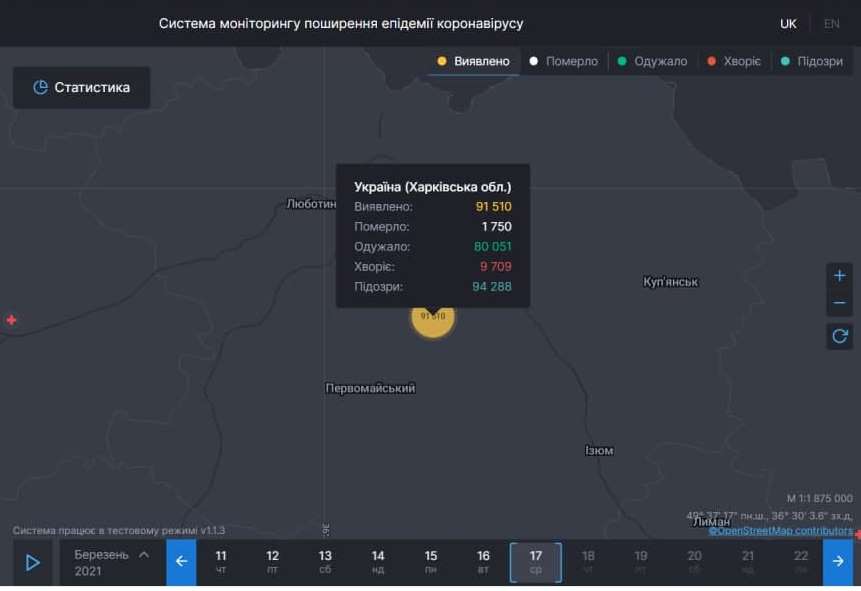Click the refresh map icon
The height and width of the screenshot is (591, 861).
coord(839,336)
